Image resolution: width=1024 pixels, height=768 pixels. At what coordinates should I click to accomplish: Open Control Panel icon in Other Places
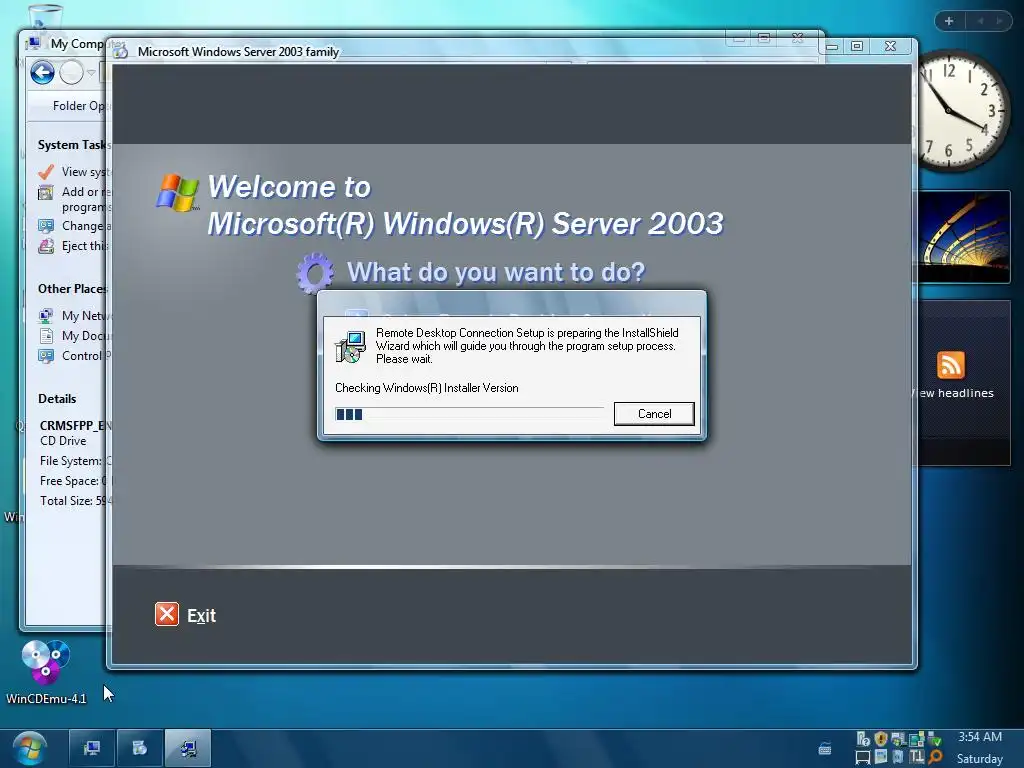[46, 356]
